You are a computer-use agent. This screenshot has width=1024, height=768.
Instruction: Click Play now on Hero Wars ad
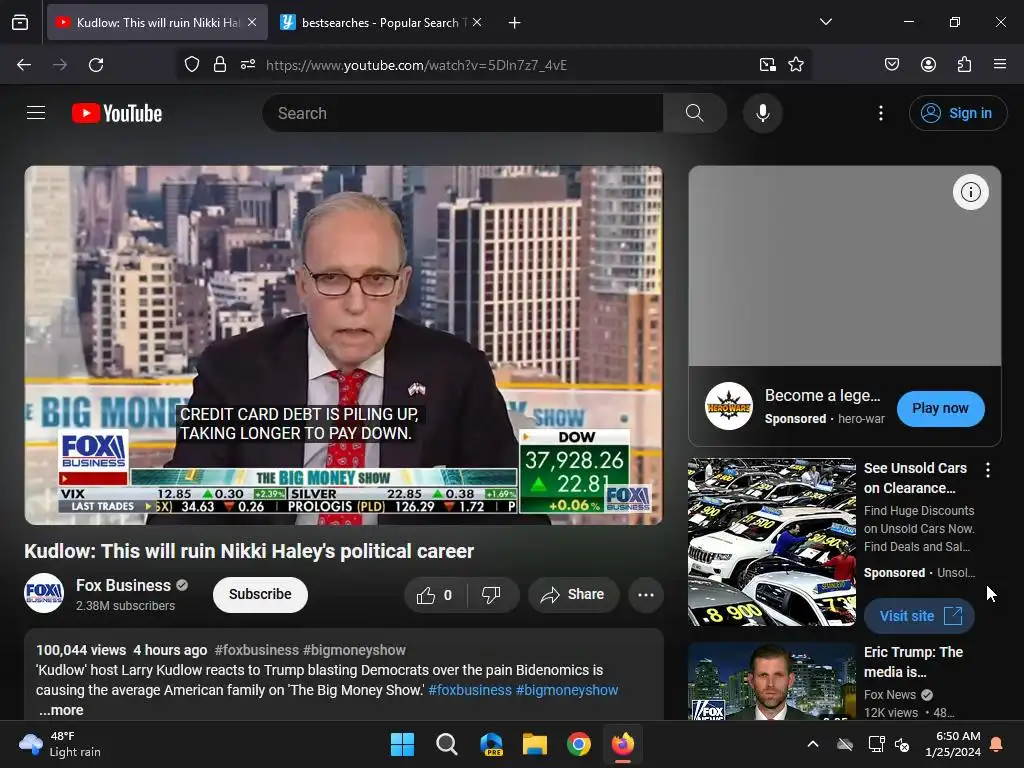pyautogui.click(x=940, y=408)
